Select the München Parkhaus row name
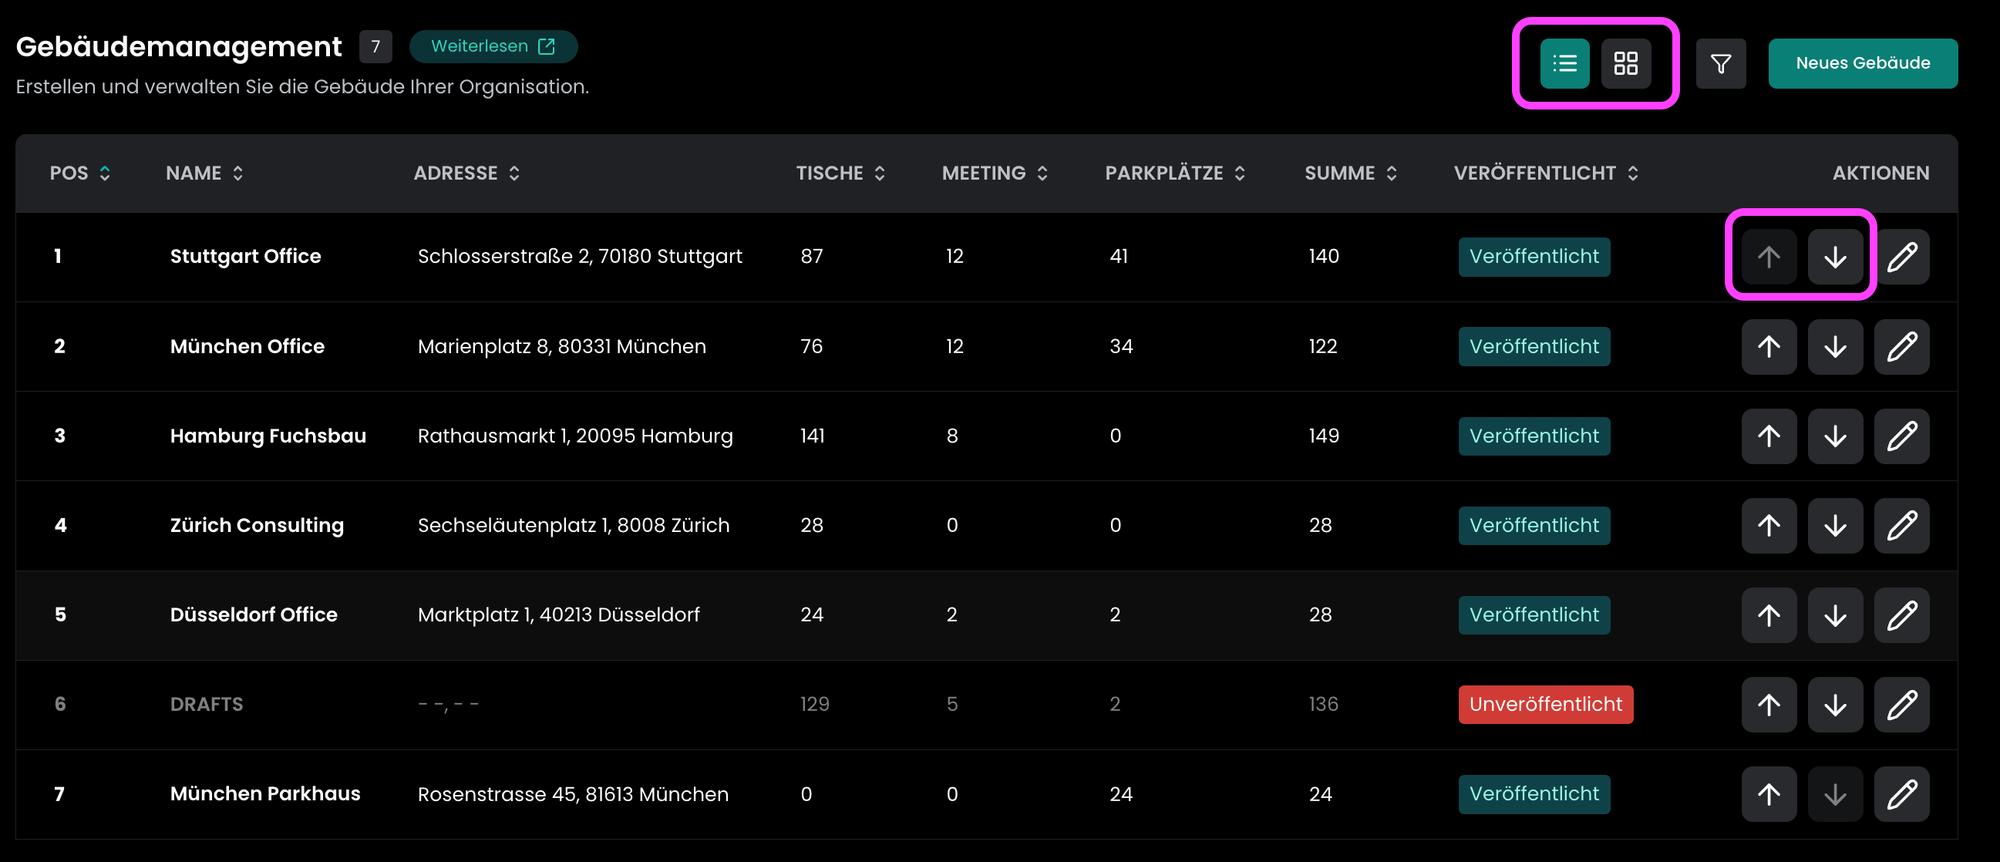This screenshot has height=862, width=2000. click(265, 793)
